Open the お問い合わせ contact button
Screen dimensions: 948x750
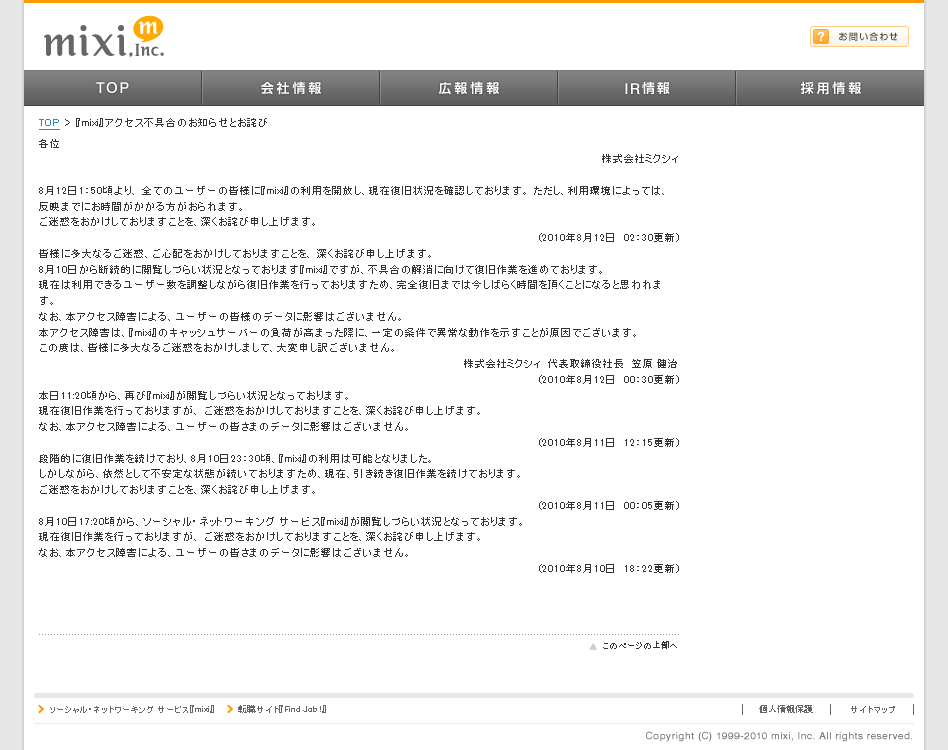click(x=859, y=37)
